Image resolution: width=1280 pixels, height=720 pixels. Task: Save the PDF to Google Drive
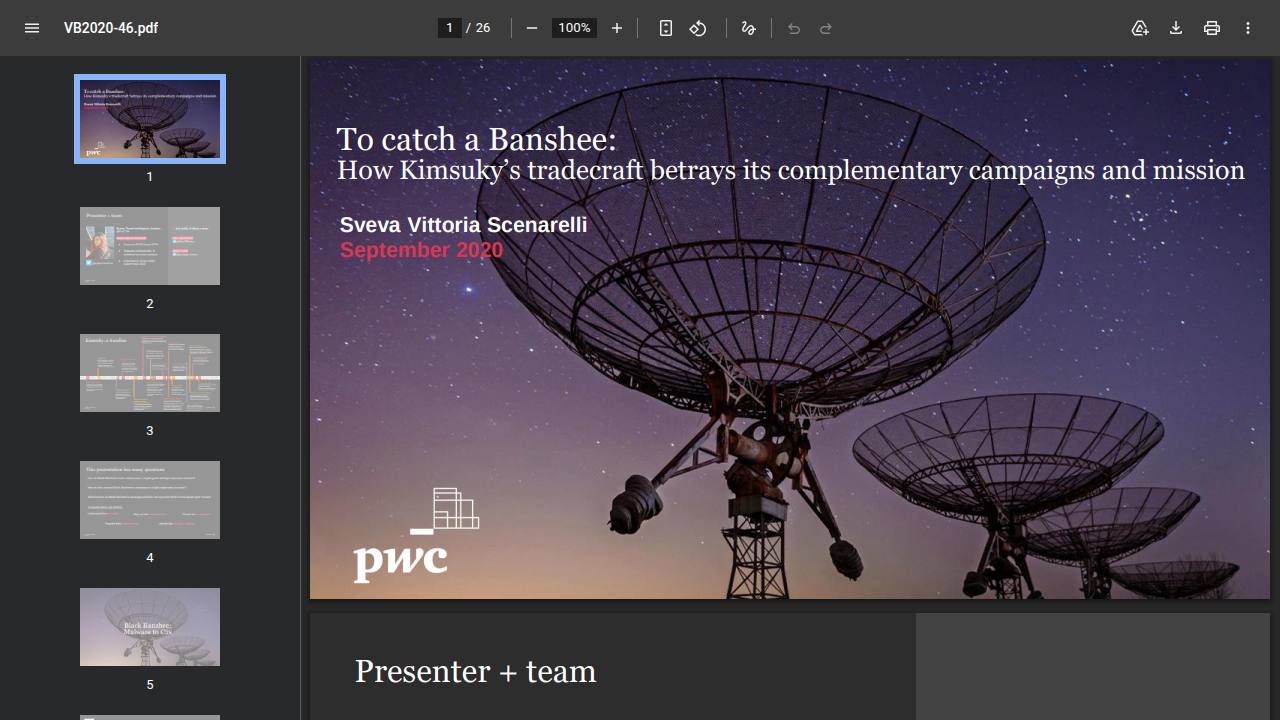[x=1140, y=28]
